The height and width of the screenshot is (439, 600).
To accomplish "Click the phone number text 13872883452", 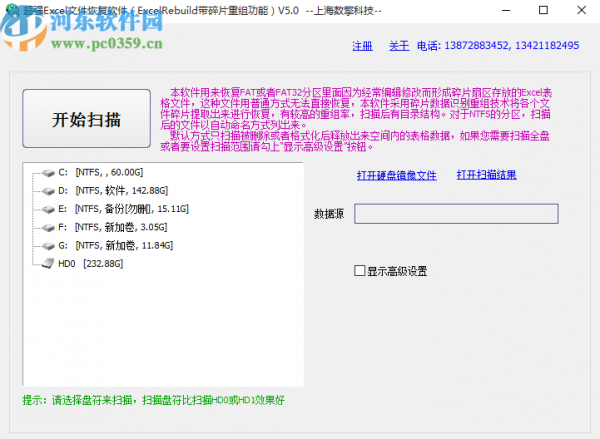I will click(x=476, y=46).
